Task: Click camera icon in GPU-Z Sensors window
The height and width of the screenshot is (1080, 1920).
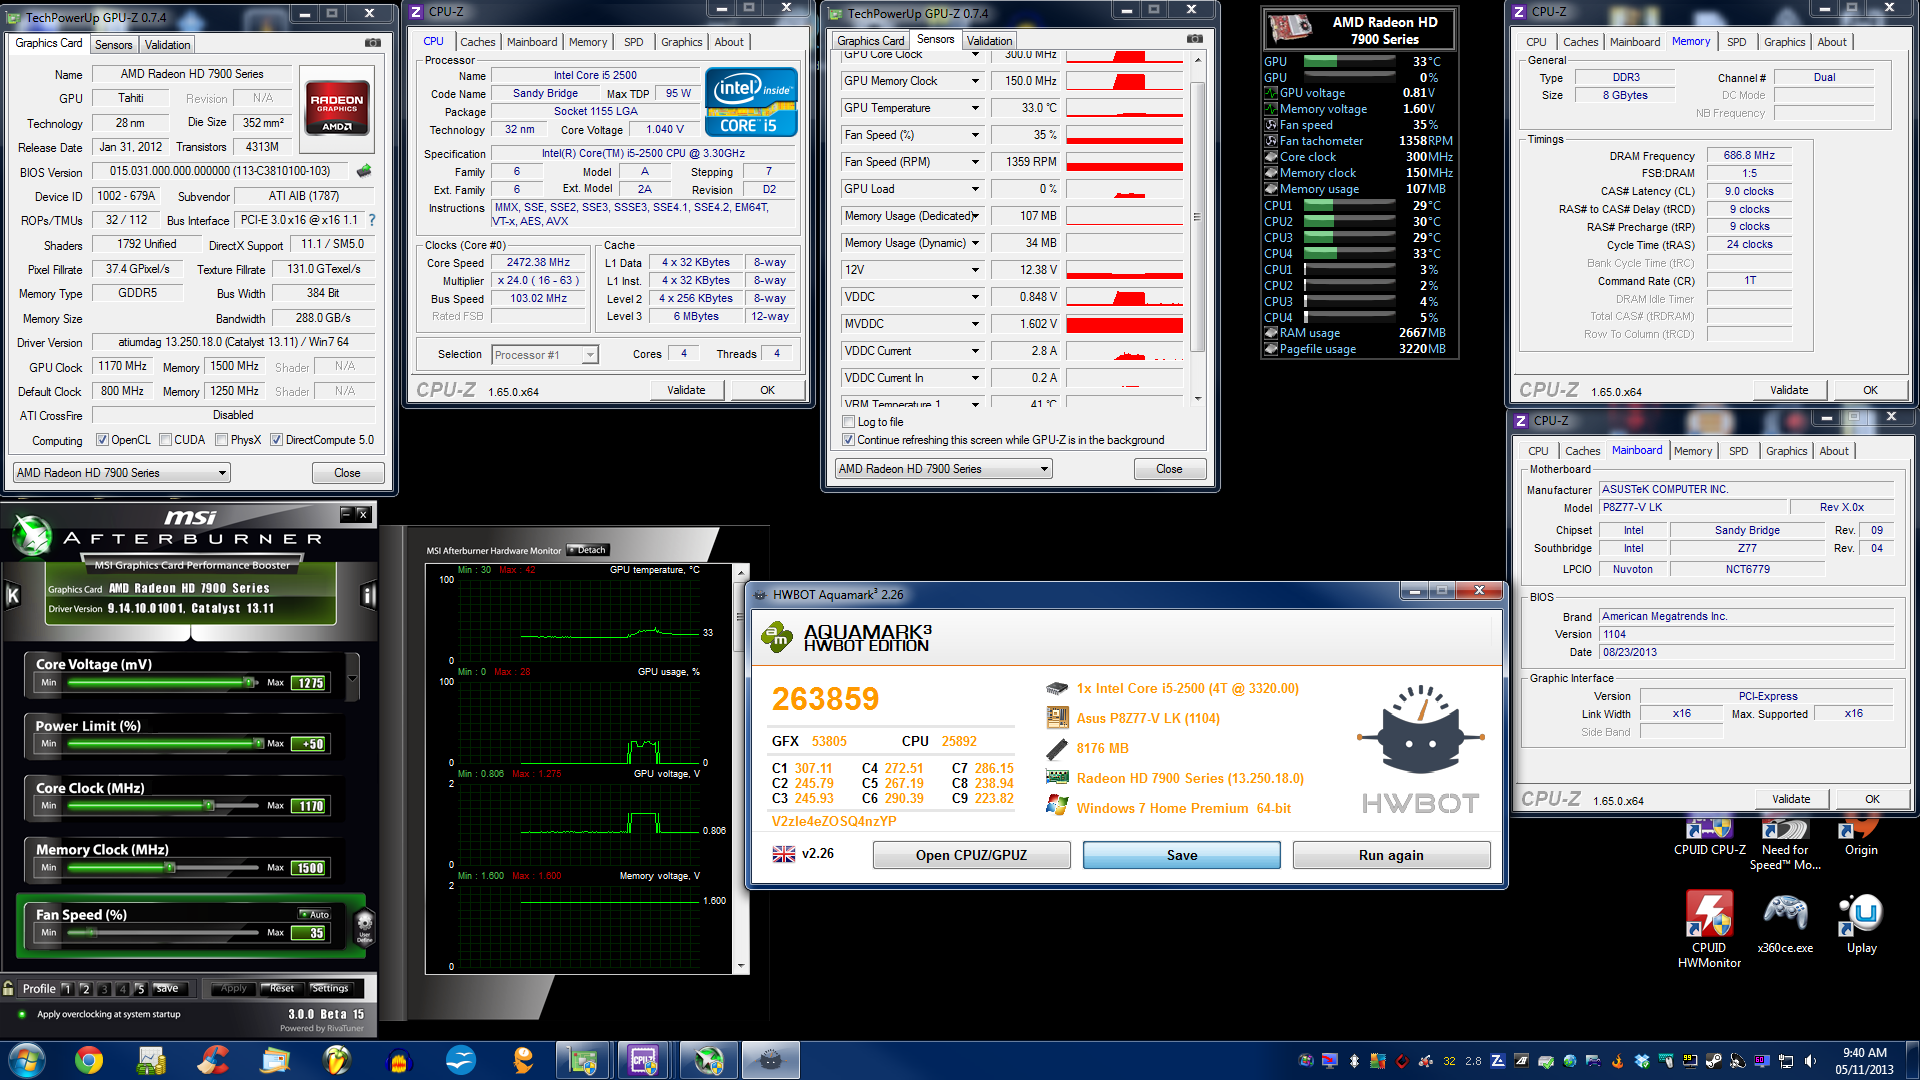Action: (1195, 39)
